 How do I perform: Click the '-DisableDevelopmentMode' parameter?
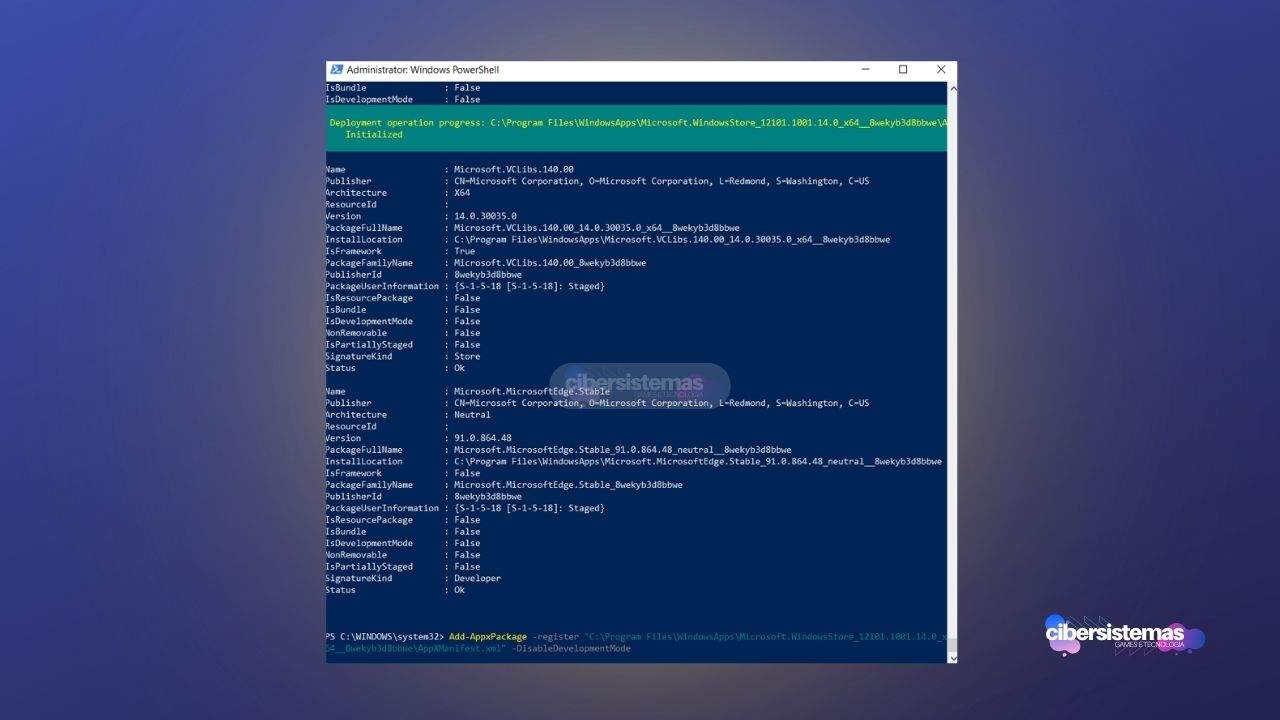point(572,649)
